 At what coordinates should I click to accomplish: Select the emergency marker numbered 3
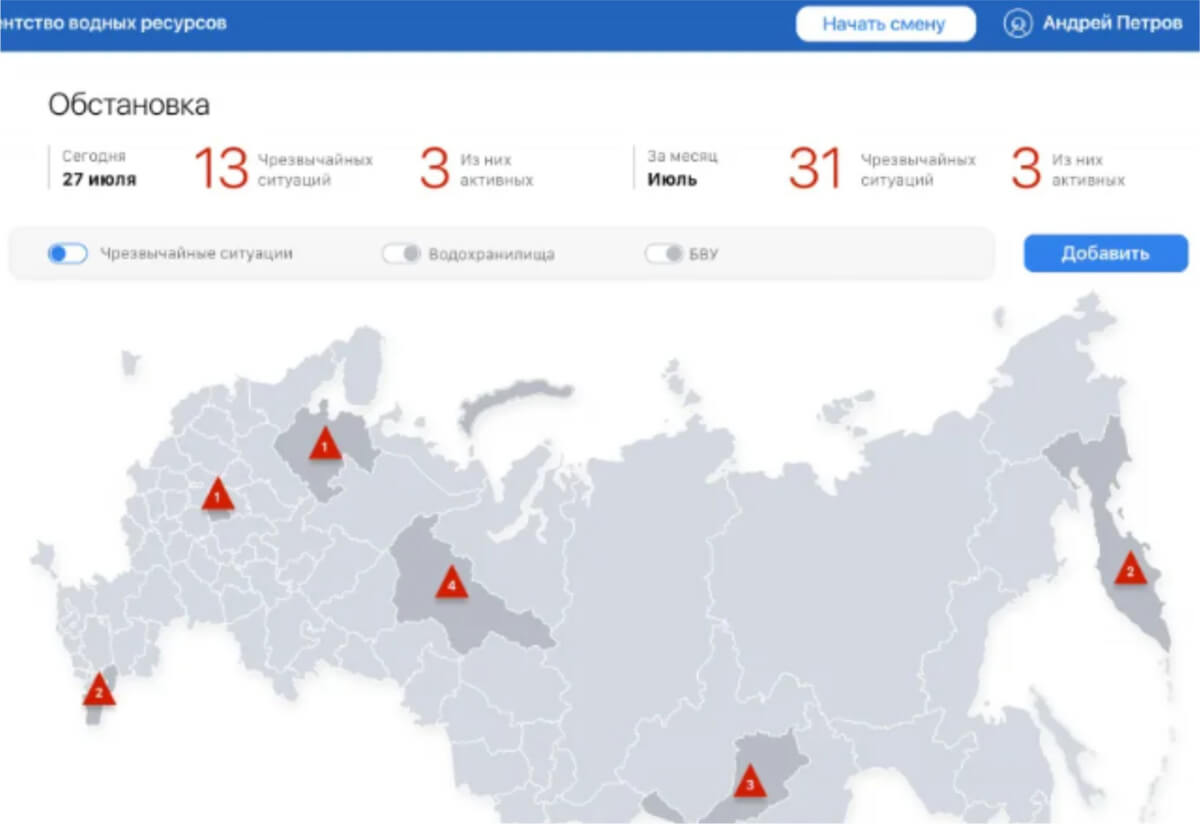point(750,783)
